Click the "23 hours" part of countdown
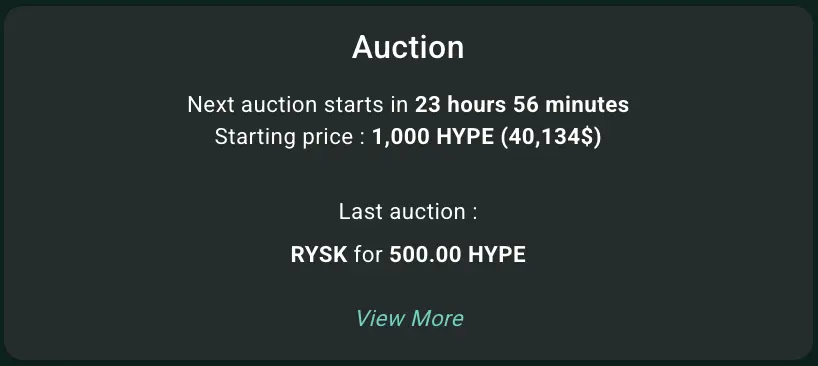This screenshot has height=366, width=818. coord(460,105)
